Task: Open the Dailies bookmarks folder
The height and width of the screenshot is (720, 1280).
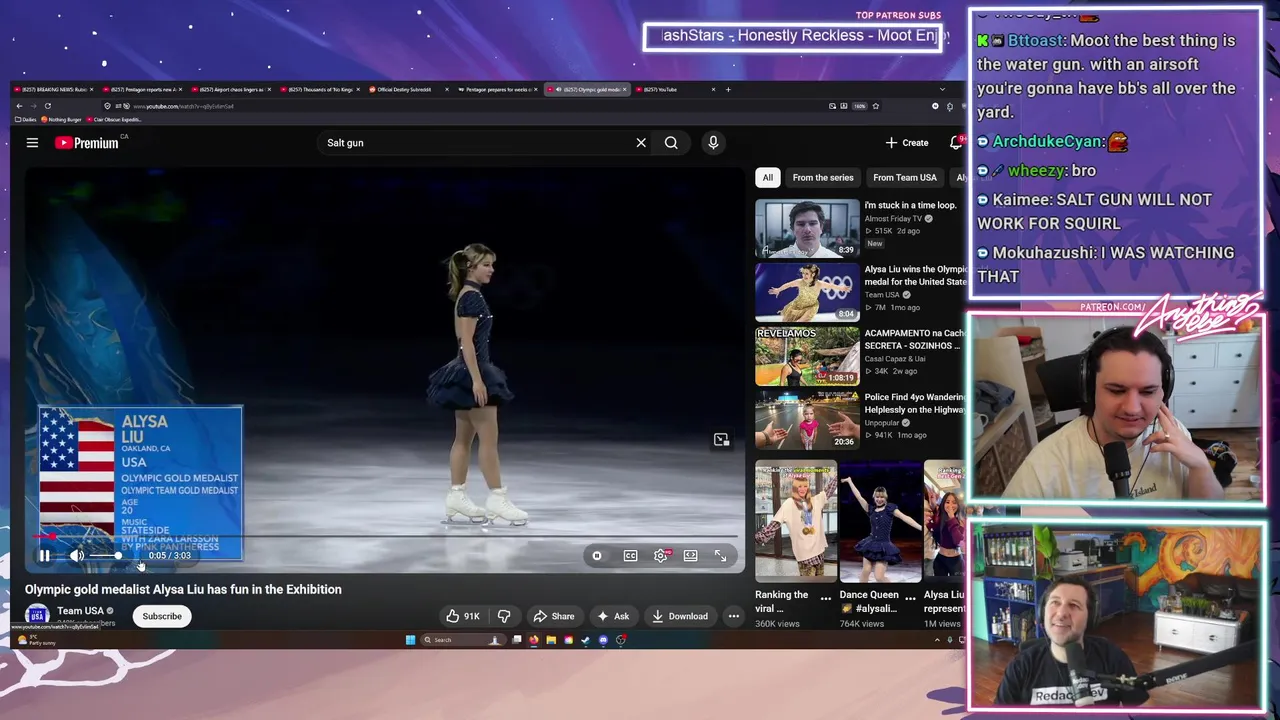Action: point(26,120)
